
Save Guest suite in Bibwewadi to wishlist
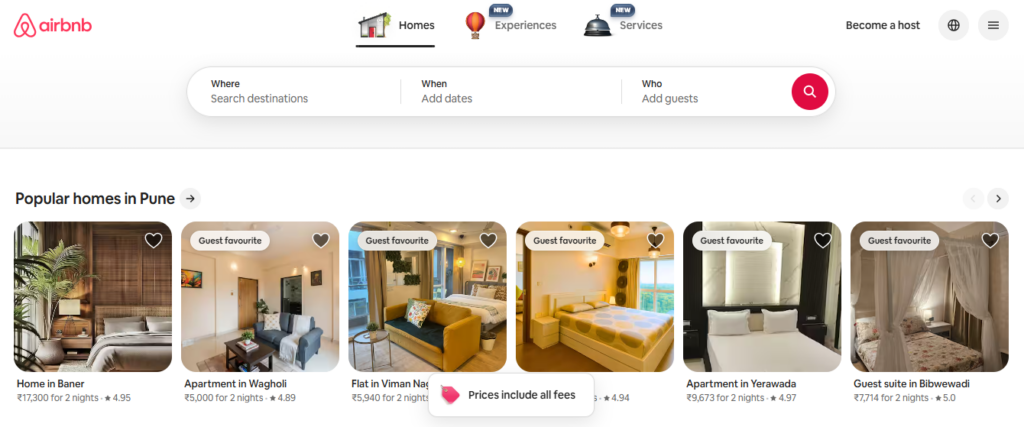click(x=990, y=240)
